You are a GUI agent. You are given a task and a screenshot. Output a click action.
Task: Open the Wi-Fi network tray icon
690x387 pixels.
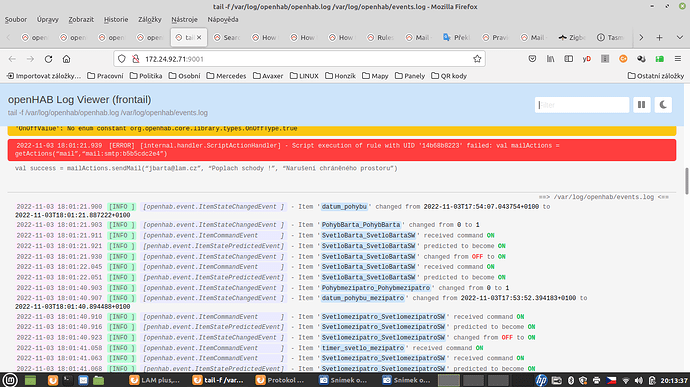coord(626,380)
